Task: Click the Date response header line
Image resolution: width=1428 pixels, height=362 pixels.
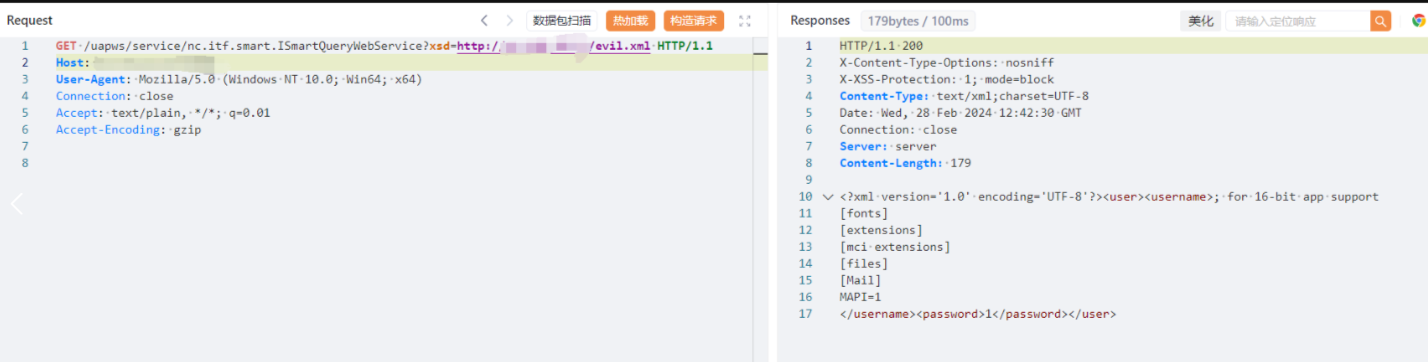Action: (x=960, y=113)
